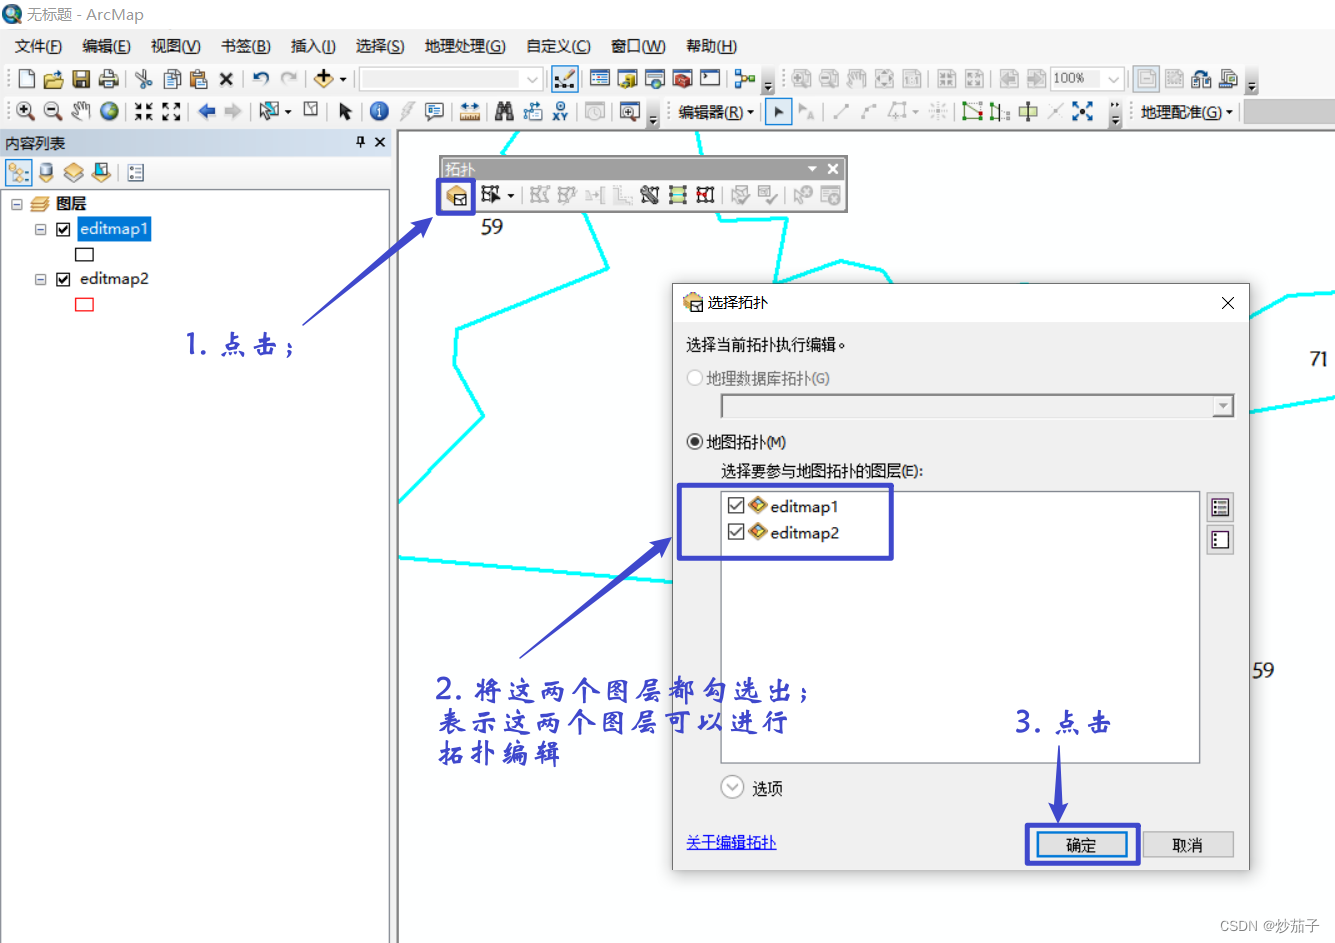Open the Add Data dropdown arrow
Image resolution: width=1335 pixels, height=943 pixels.
point(343,79)
